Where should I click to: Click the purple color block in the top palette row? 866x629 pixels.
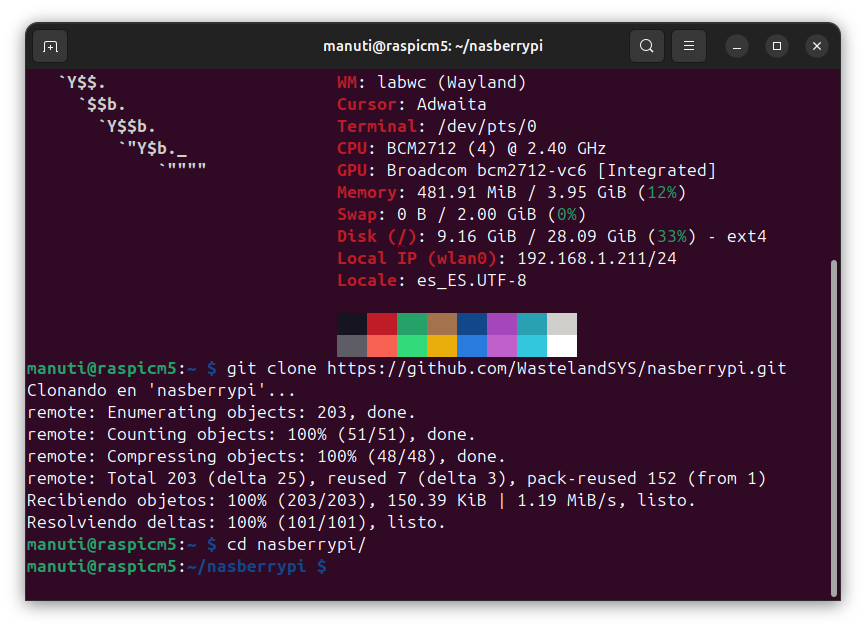(502, 324)
